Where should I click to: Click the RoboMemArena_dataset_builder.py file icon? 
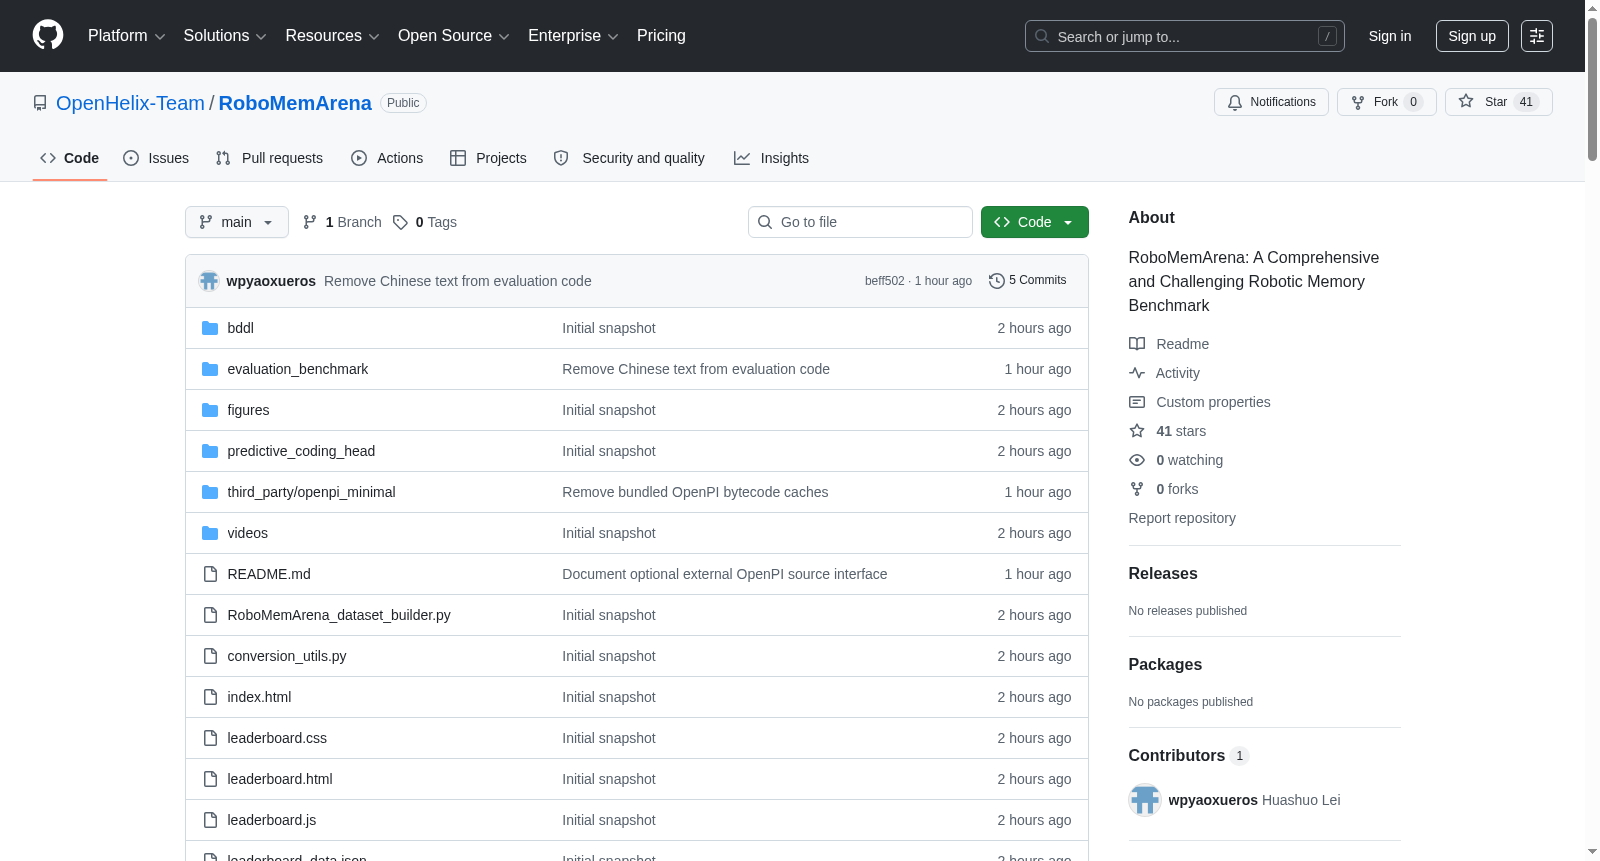pos(210,615)
